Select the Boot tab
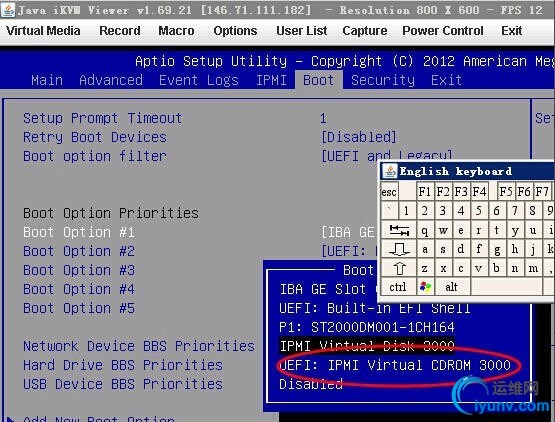The width and height of the screenshot is (555, 422). coord(319,80)
